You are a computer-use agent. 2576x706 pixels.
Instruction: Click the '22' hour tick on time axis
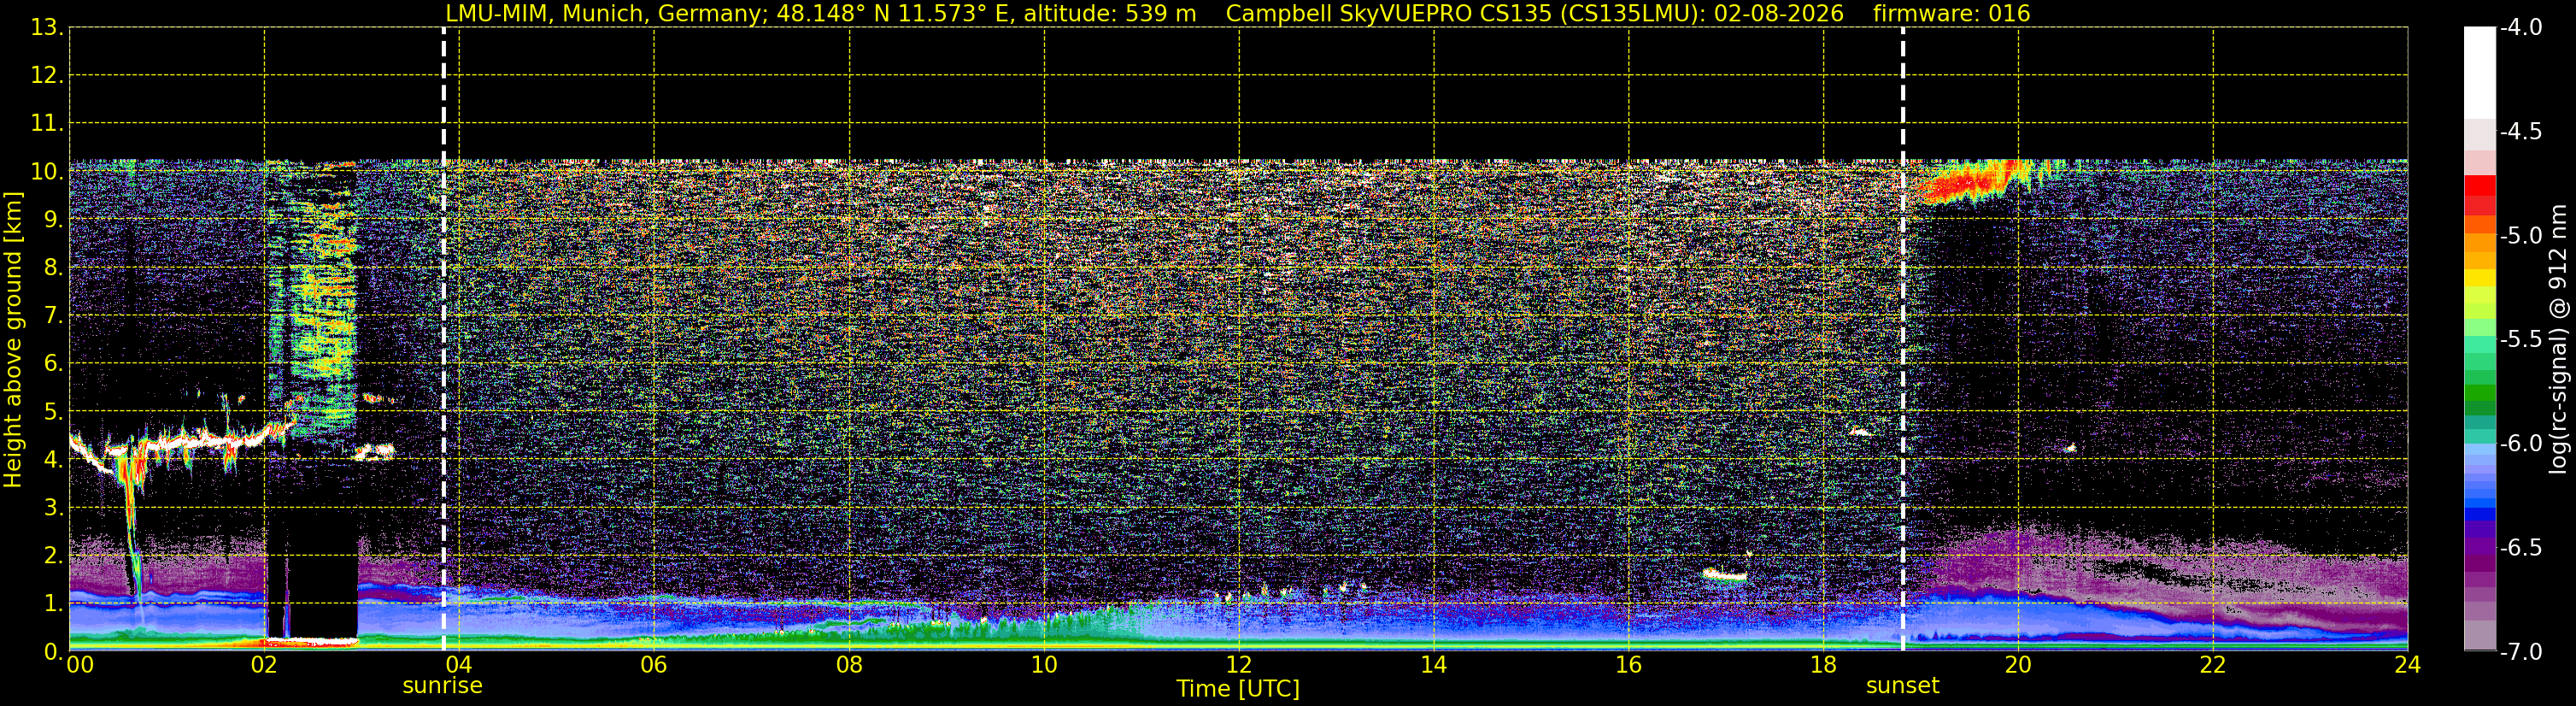pyautogui.click(x=2213, y=665)
